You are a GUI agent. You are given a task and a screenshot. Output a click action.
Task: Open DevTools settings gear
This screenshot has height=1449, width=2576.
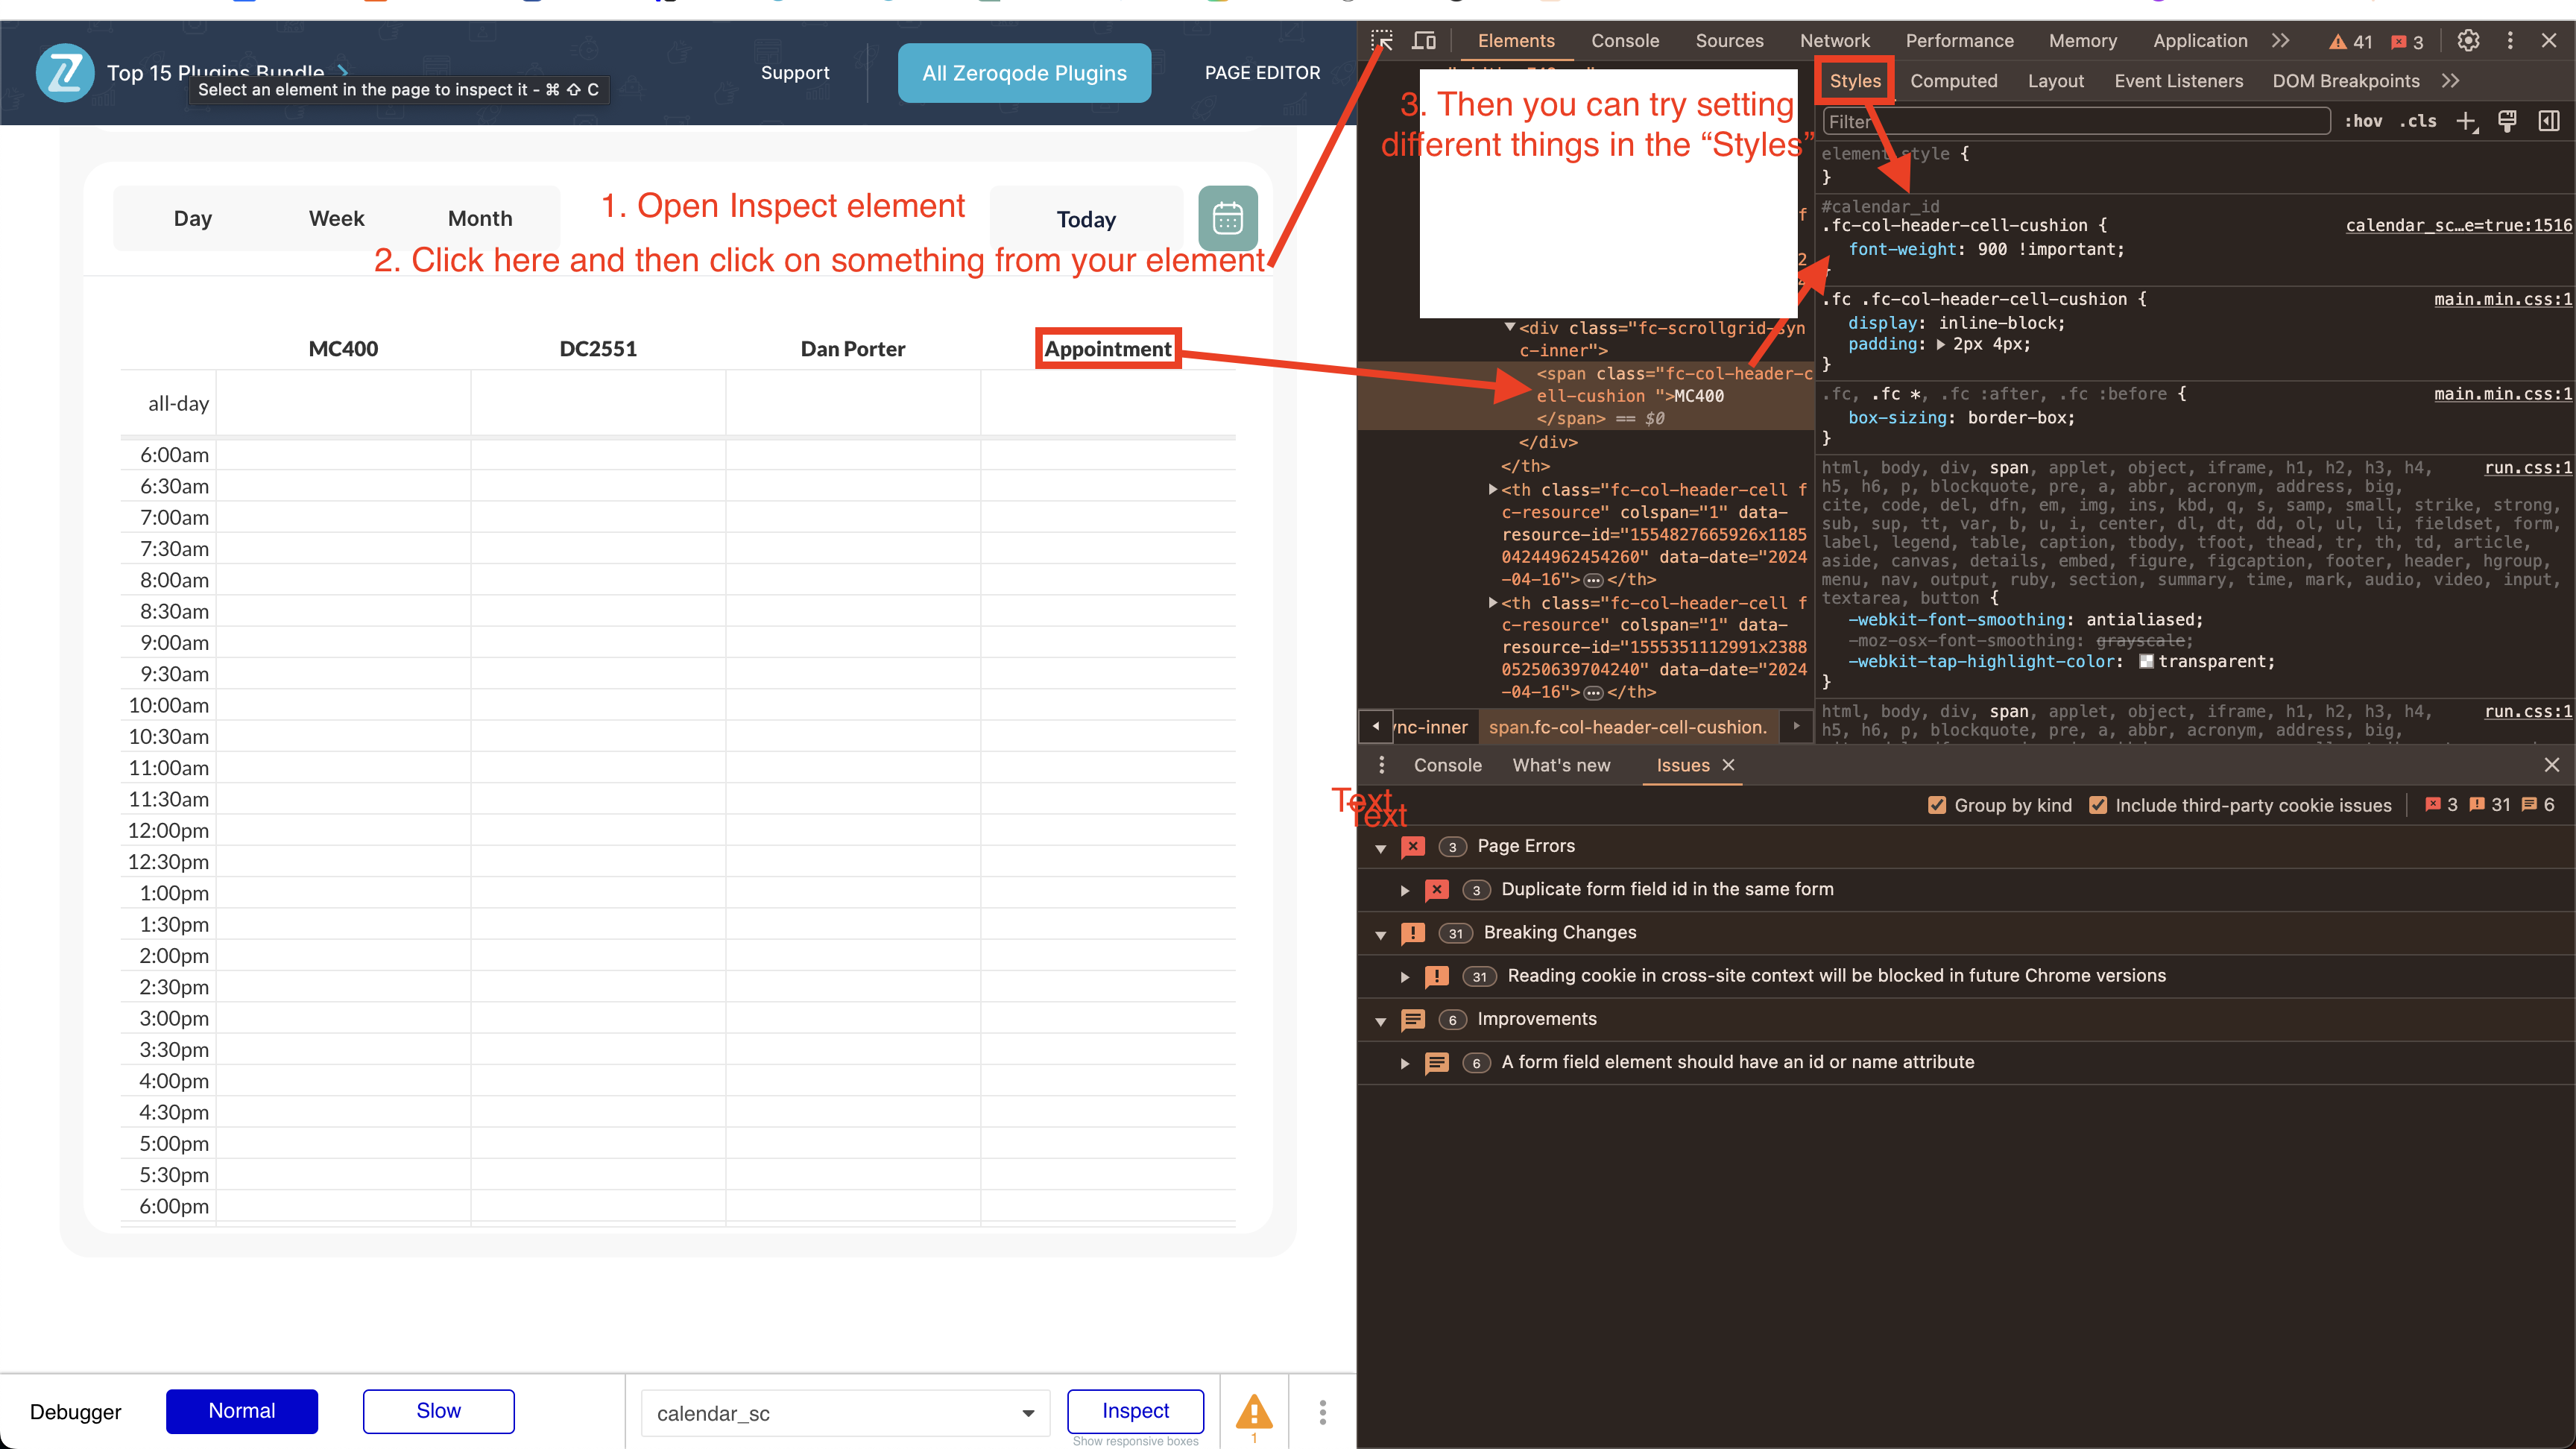pos(2468,41)
